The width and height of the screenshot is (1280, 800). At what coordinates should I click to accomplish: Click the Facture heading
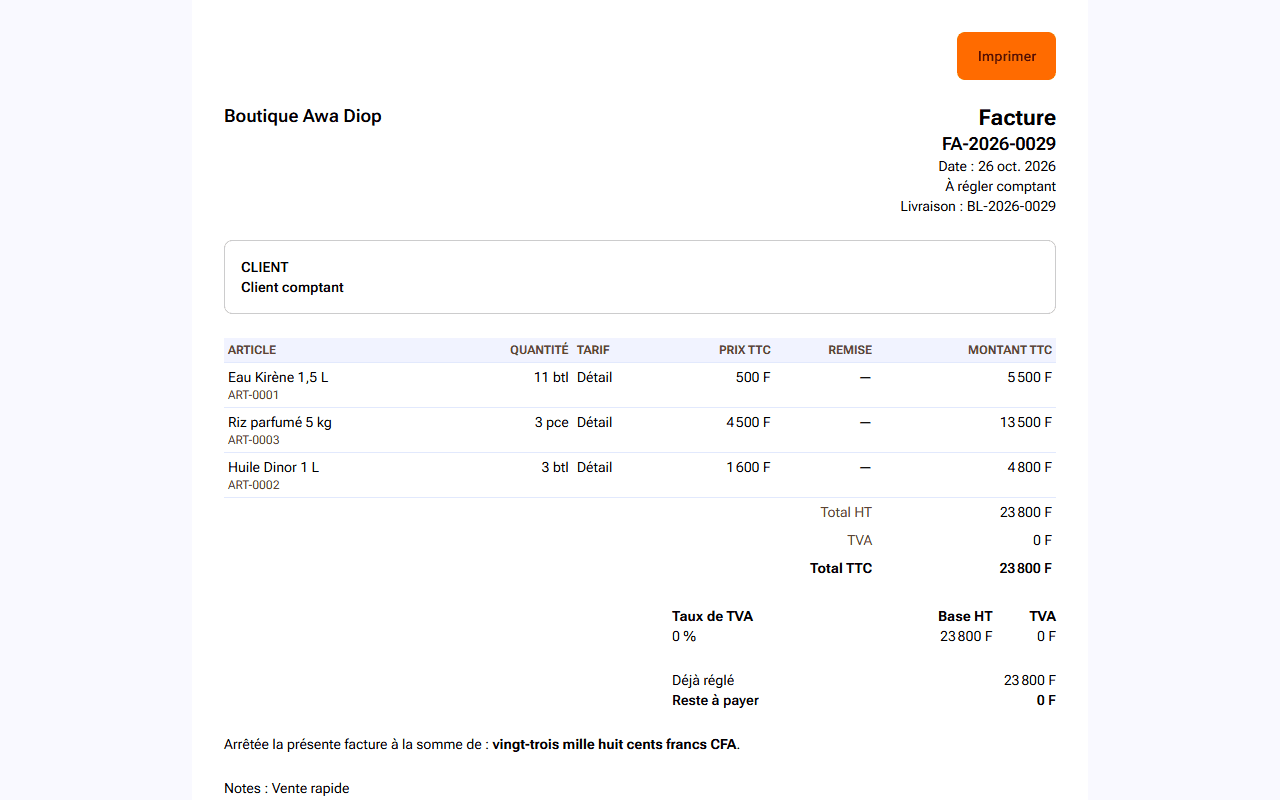point(1017,118)
